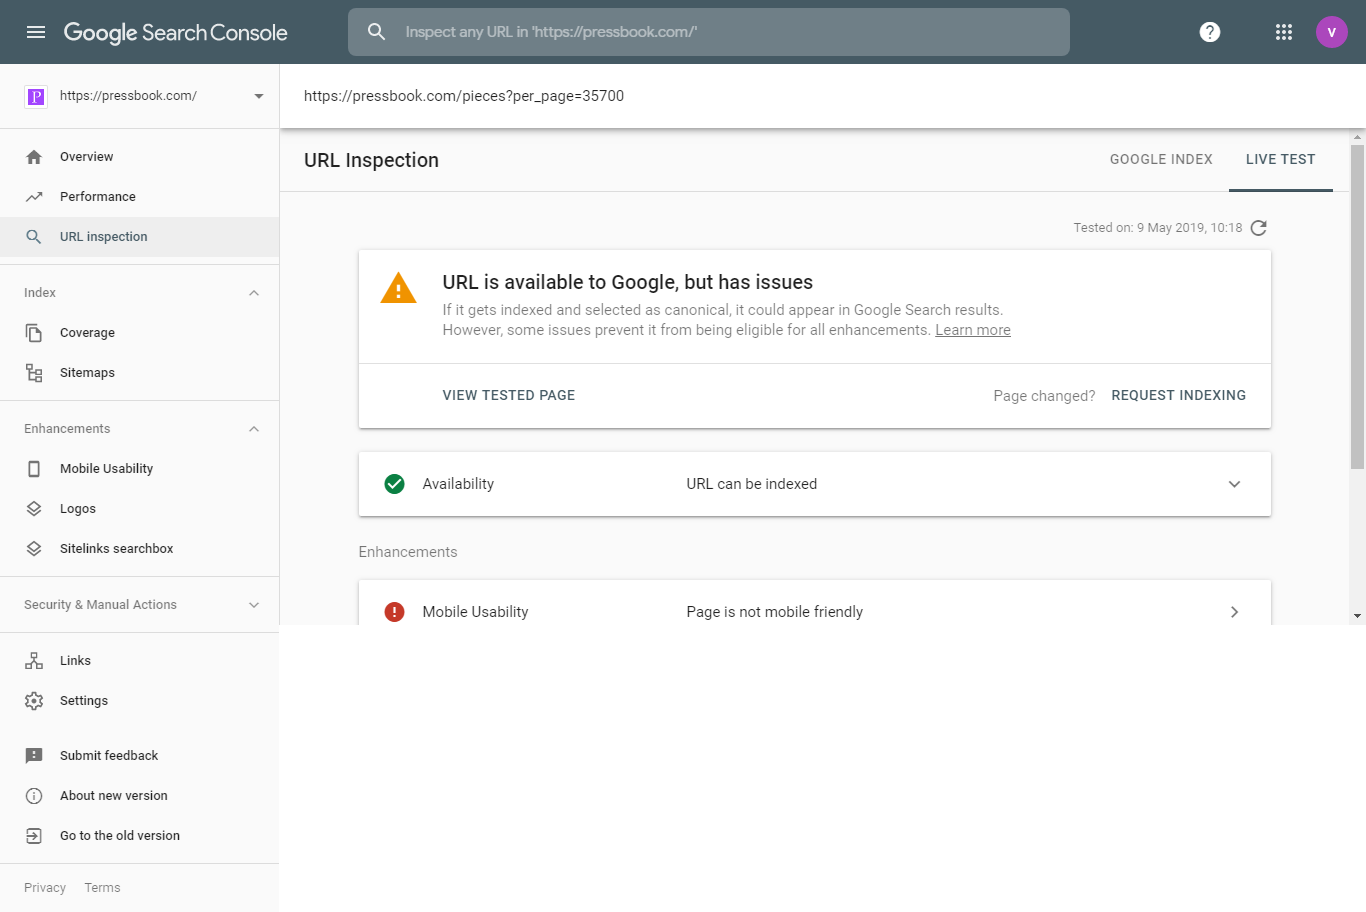Open Settings label in the sidebar

click(84, 701)
